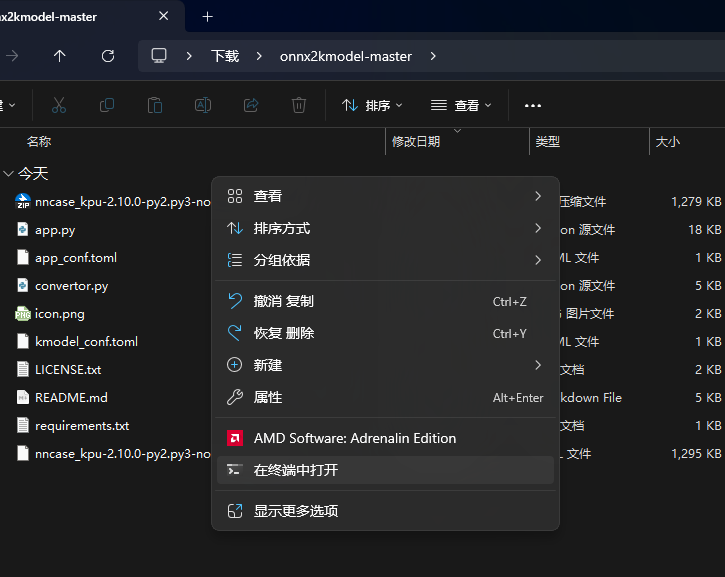The width and height of the screenshot is (725, 577).
Task: Click the Paste clipboard icon
Action: tap(155, 105)
